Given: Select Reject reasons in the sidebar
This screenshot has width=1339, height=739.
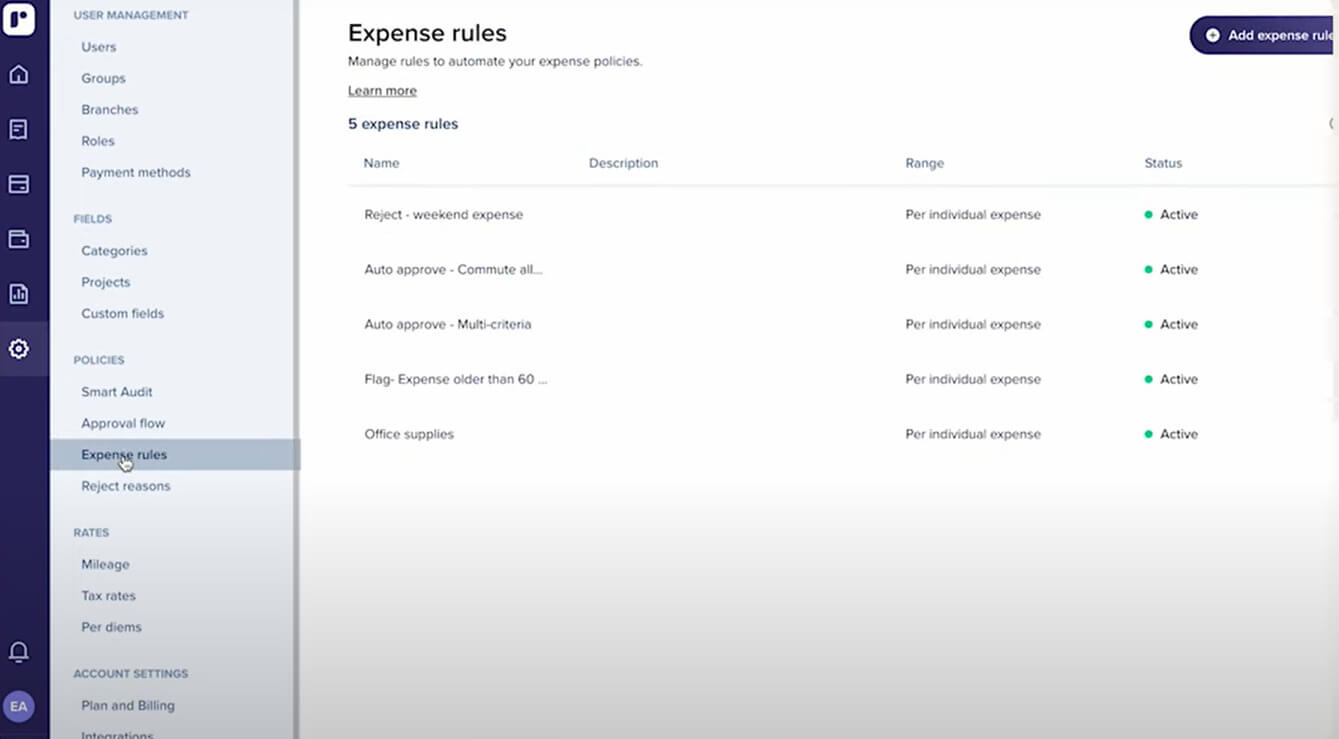Looking at the screenshot, I should [x=126, y=486].
